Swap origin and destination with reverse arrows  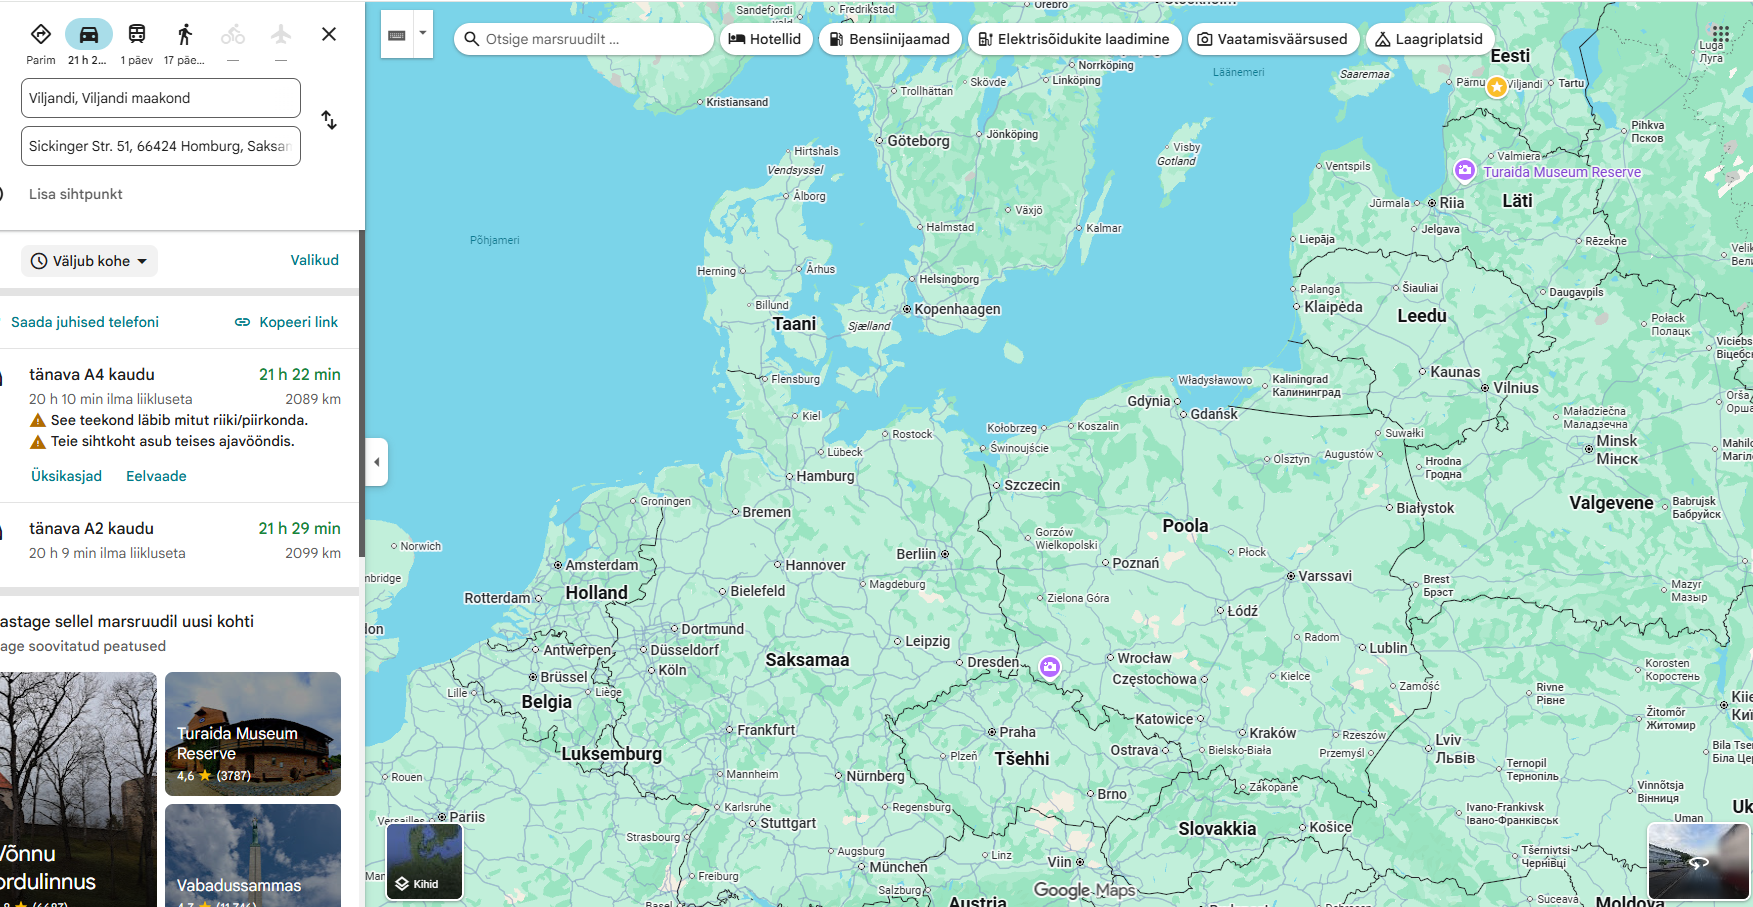[x=329, y=120]
